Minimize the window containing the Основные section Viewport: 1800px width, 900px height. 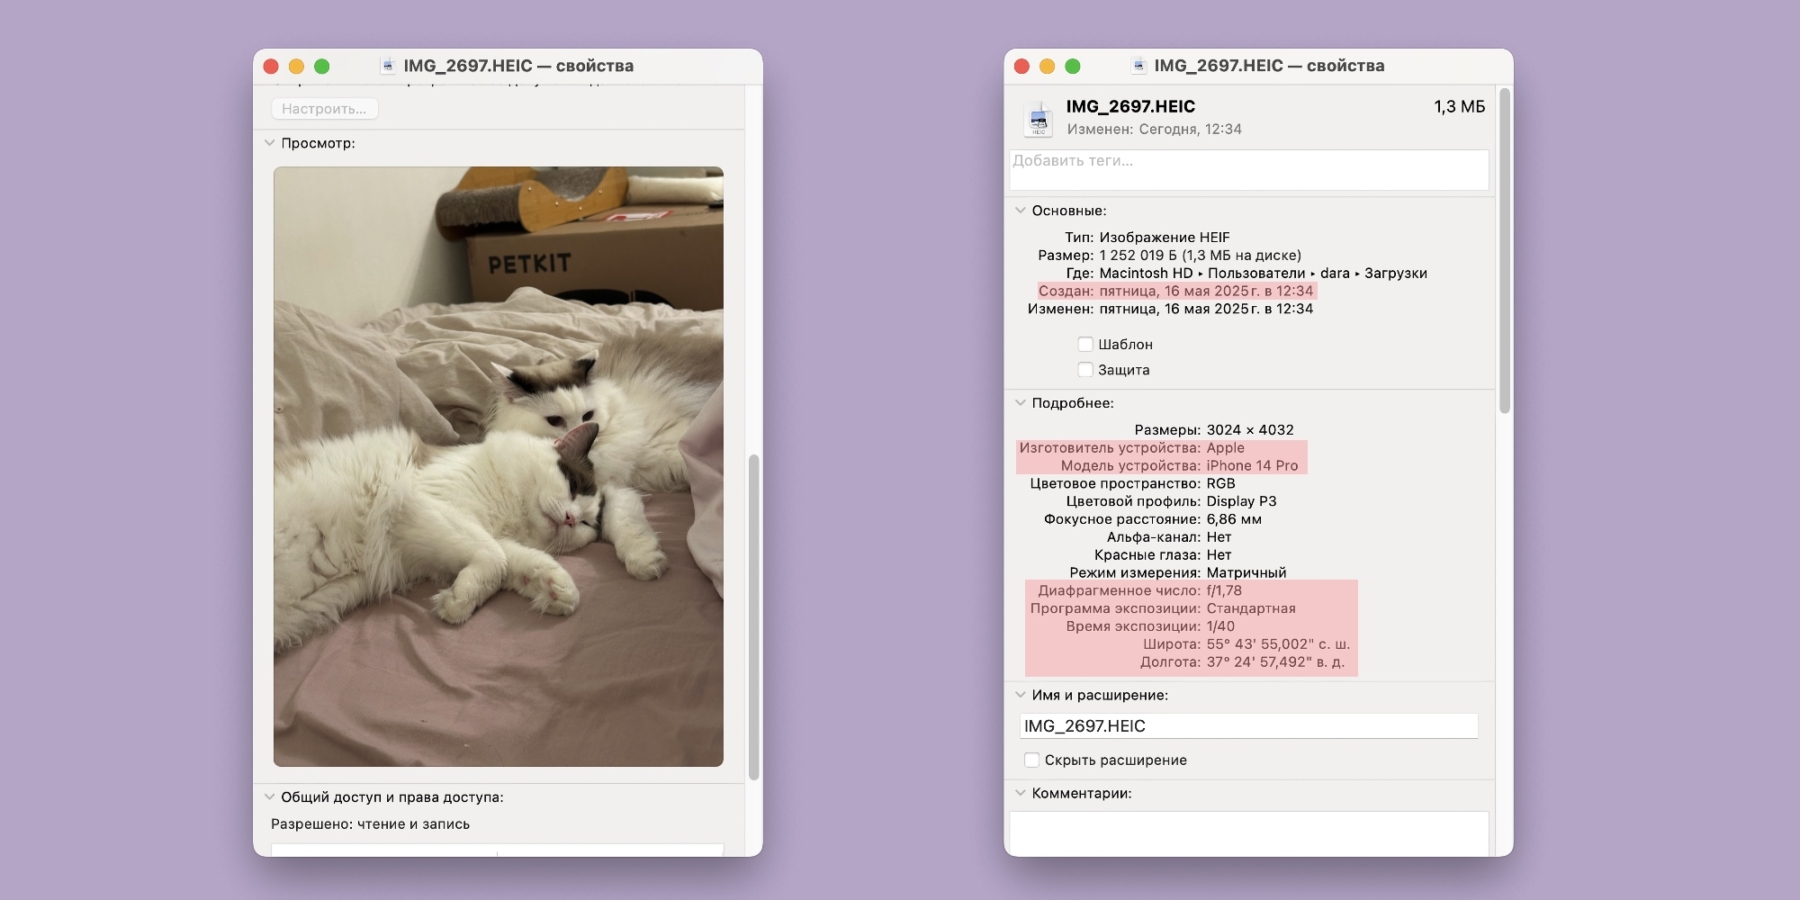click(x=1047, y=66)
